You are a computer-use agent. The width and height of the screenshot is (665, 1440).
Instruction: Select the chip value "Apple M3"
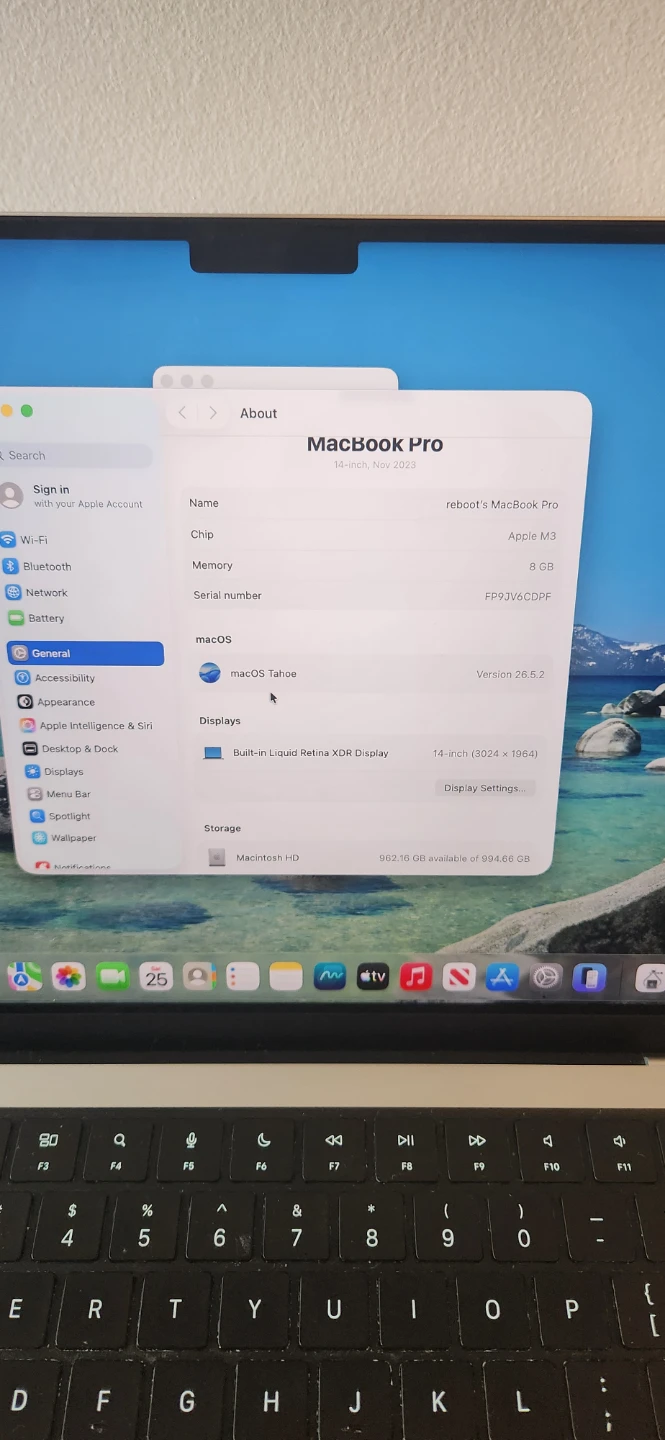tap(532, 536)
